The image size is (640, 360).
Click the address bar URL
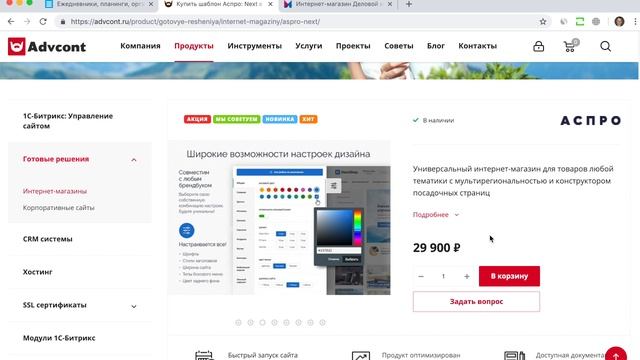[x=195, y=22]
